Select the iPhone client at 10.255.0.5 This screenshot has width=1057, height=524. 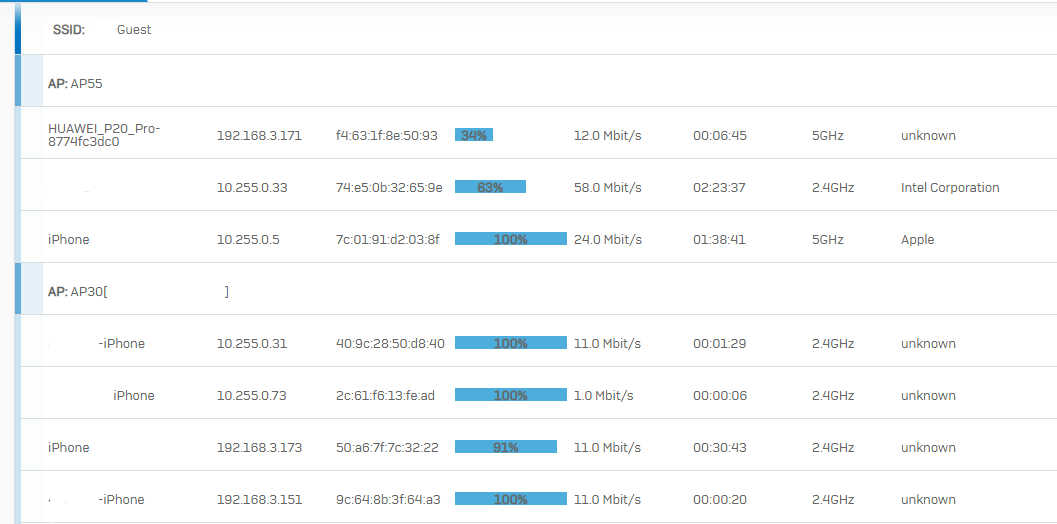pos(69,240)
